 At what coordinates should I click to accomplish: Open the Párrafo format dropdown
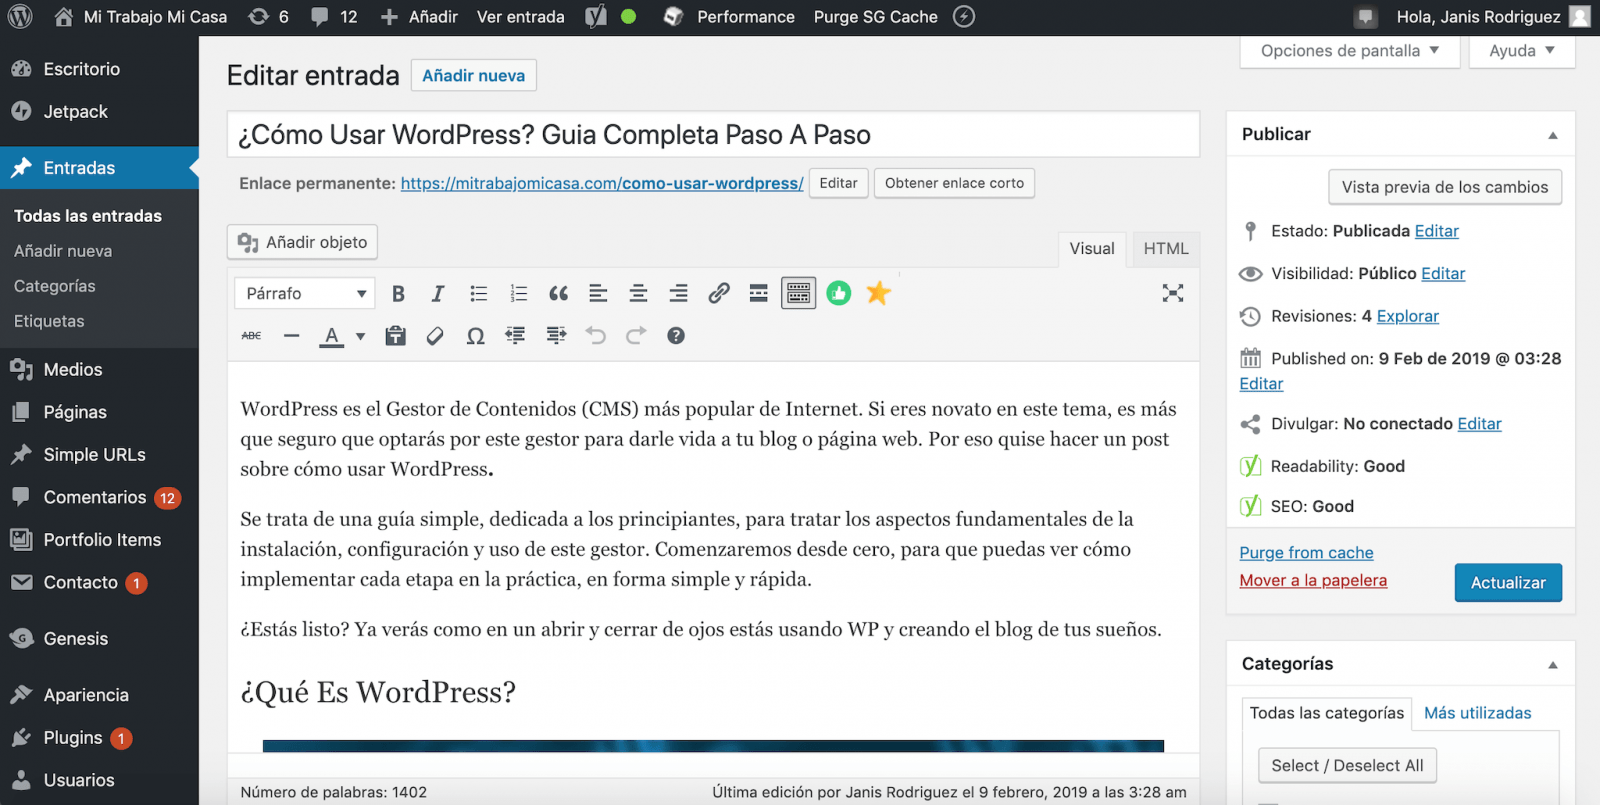[x=305, y=293]
